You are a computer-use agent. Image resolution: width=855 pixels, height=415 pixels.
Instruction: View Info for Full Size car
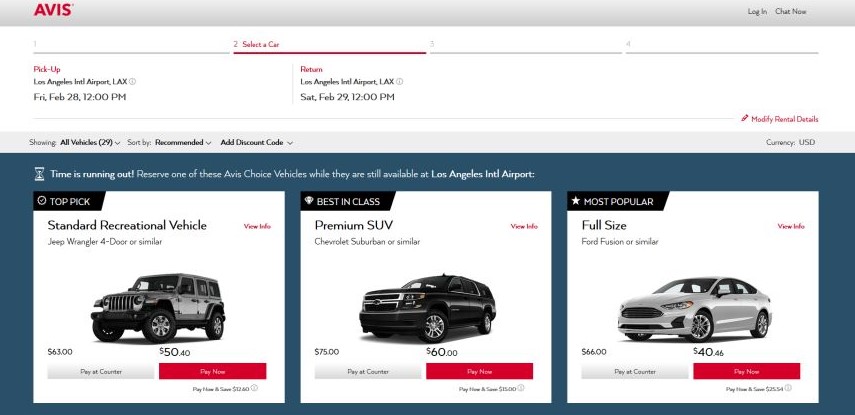(x=791, y=226)
